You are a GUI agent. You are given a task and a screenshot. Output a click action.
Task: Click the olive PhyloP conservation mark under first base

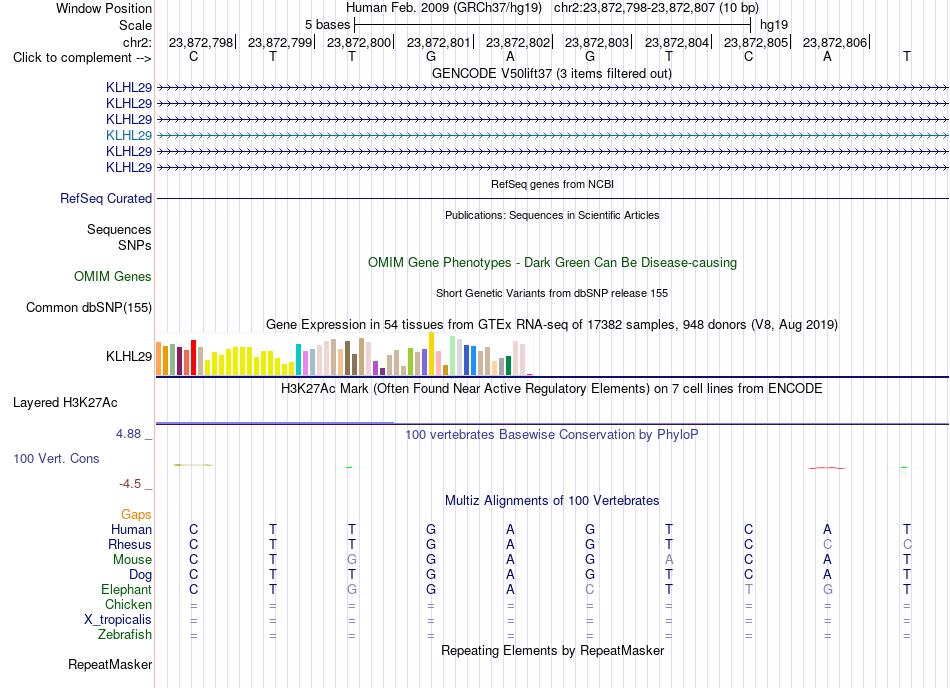193,465
